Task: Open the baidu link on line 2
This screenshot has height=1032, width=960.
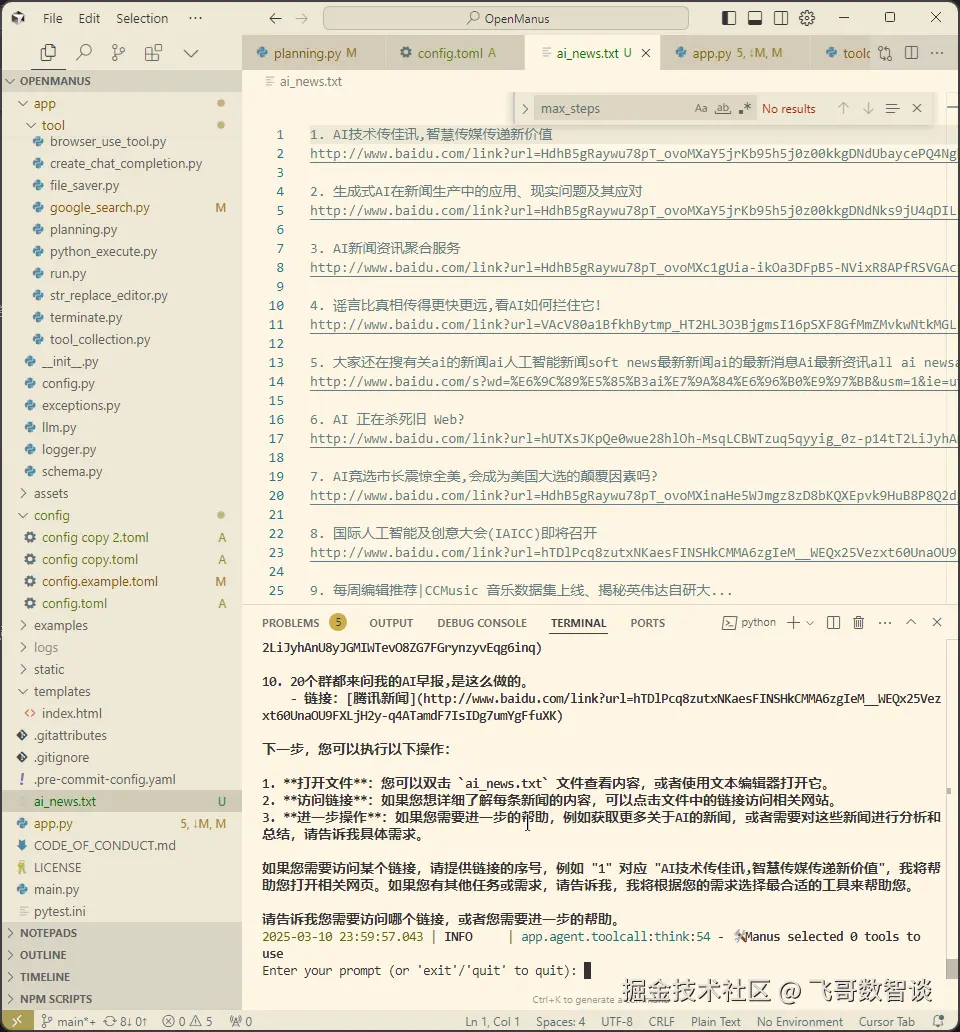Action: (x=634, y=154)
